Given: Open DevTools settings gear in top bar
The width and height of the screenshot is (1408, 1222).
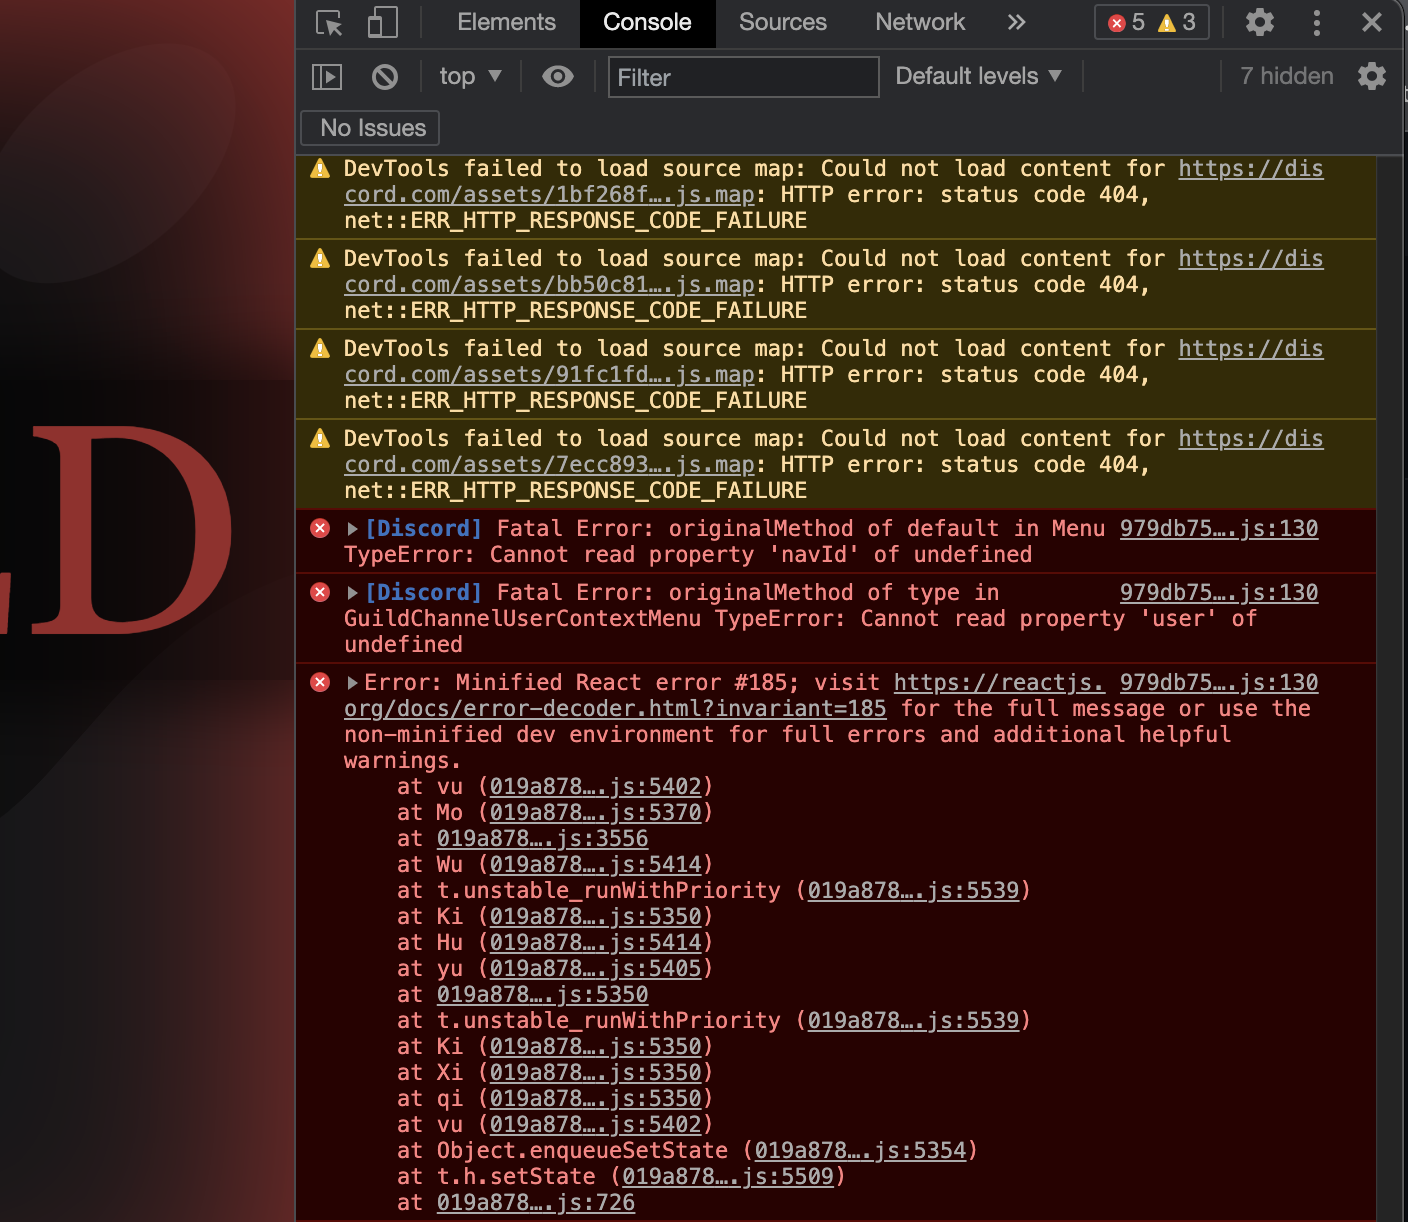Looking at the screenshot, I should click(1259, 22).
